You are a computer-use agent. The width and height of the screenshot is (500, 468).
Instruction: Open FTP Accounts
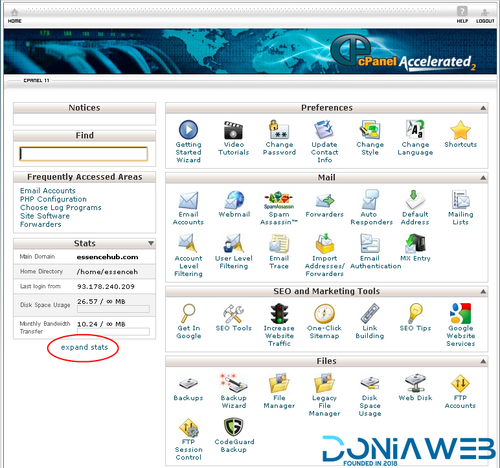coord(460,391)
